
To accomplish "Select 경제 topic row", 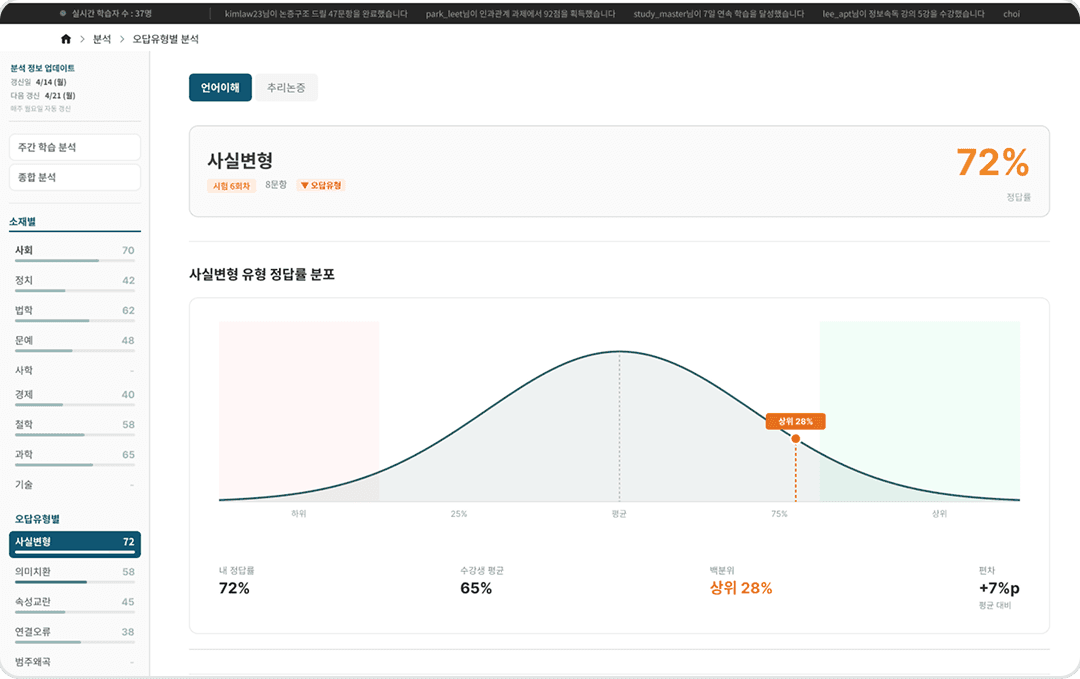I will [75, 397].
